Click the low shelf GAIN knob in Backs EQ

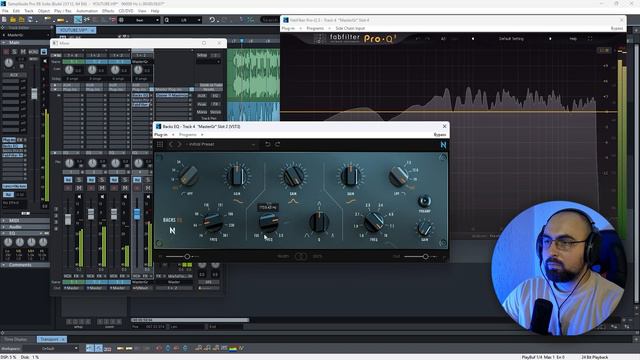(x=237, y=176)
